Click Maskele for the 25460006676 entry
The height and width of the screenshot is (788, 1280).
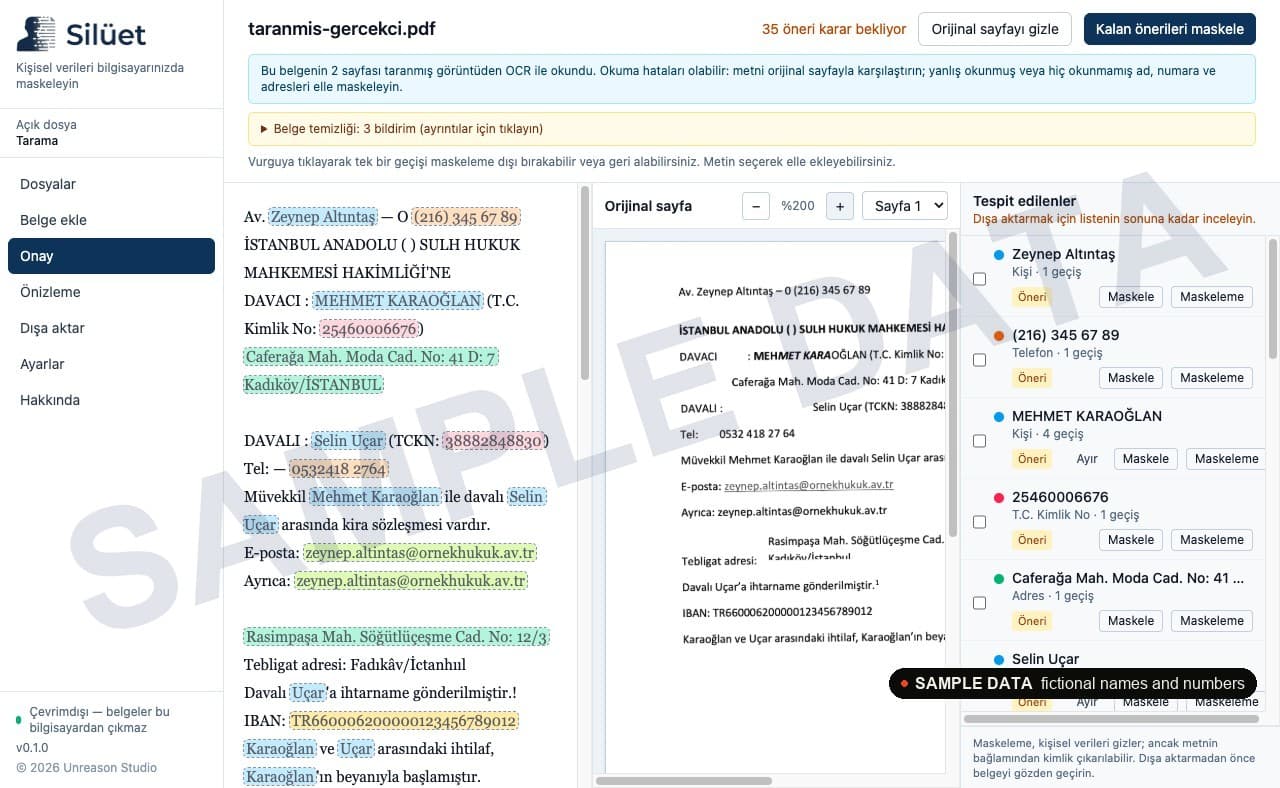pos(1131,540)
